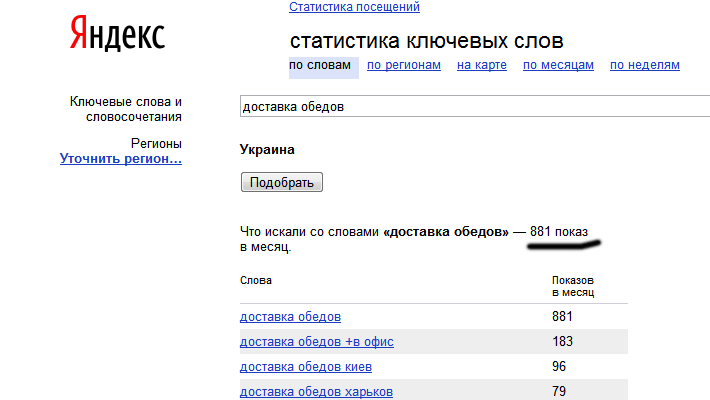Click the статистика ключевых слов heading

pos(426,41)
